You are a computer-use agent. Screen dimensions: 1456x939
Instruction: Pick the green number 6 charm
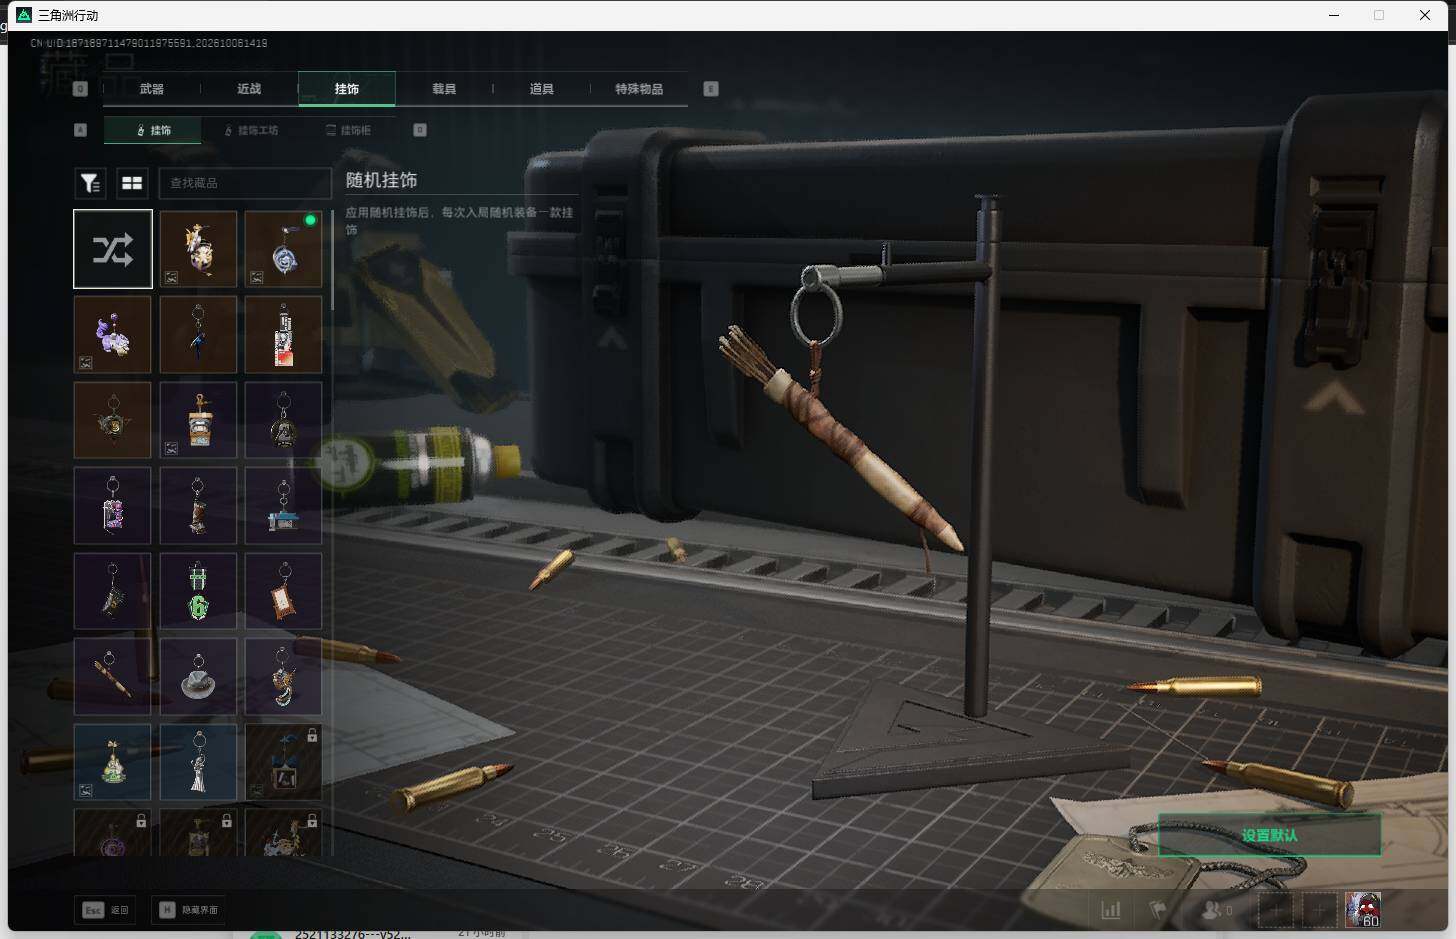pos(198,592)
